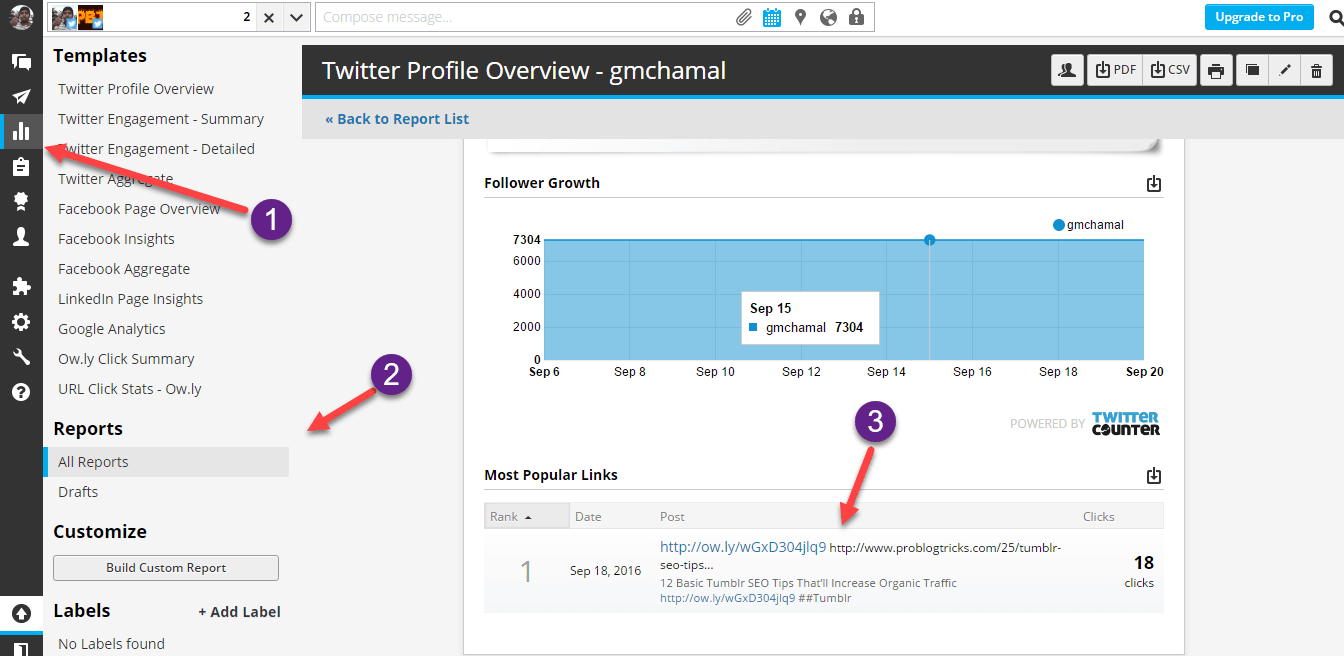1344x656 pixels.
Task: Sort the table by the Clicks column
Action: coord(1099,516)
